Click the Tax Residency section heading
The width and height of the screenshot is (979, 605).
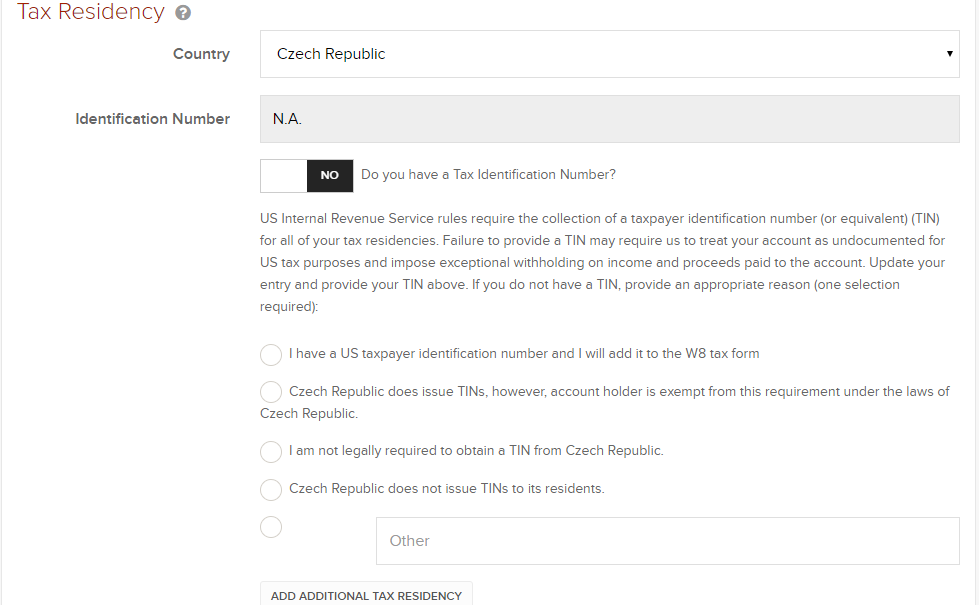point(91,13)
